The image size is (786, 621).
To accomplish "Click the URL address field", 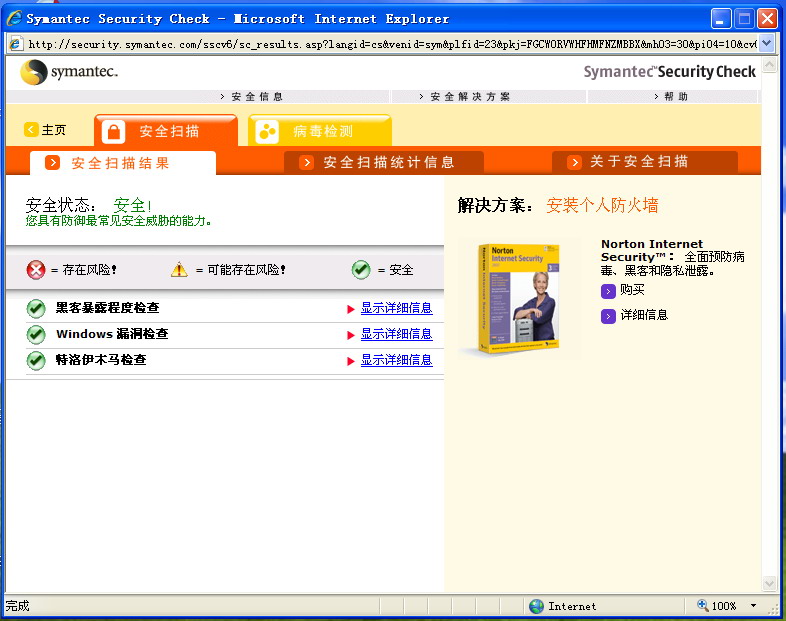I will (x=392, y=44).
